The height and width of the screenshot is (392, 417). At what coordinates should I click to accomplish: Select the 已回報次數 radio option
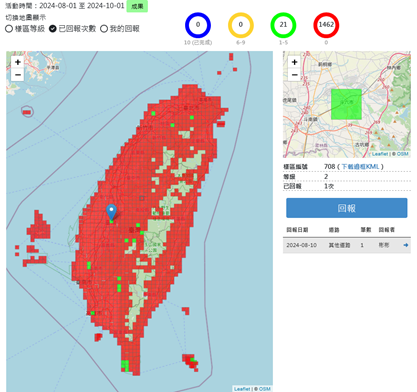pos(53,29)
